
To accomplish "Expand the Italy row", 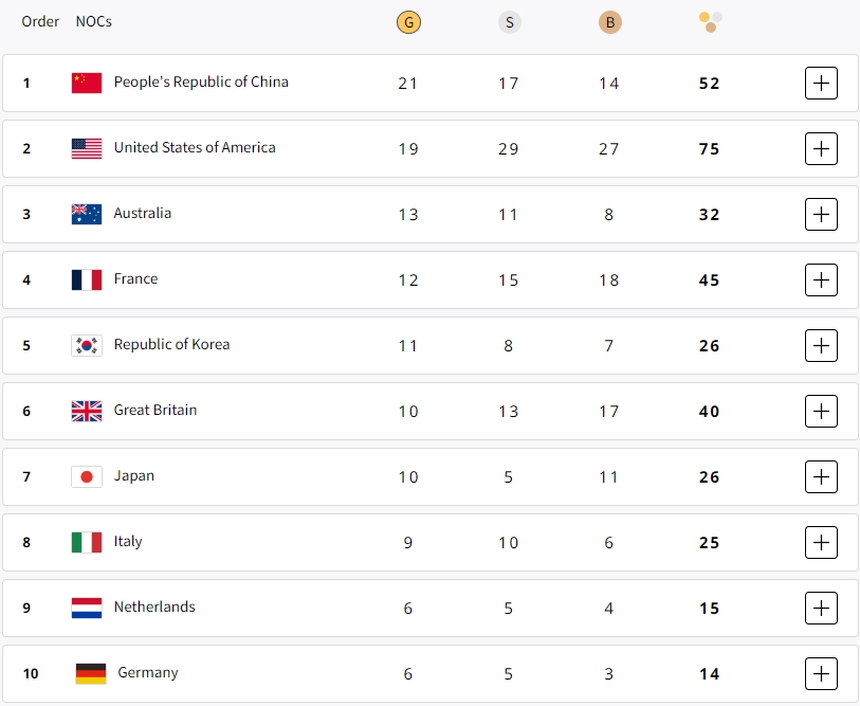I will pyautogui.click(x=821, y=542).
